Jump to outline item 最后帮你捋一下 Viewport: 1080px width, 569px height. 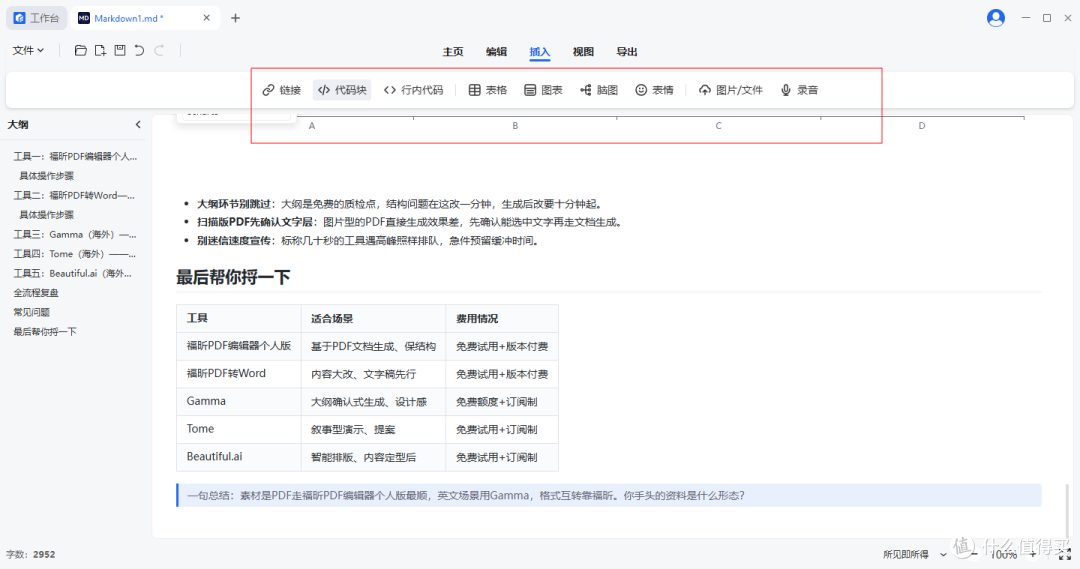[45, 331]
